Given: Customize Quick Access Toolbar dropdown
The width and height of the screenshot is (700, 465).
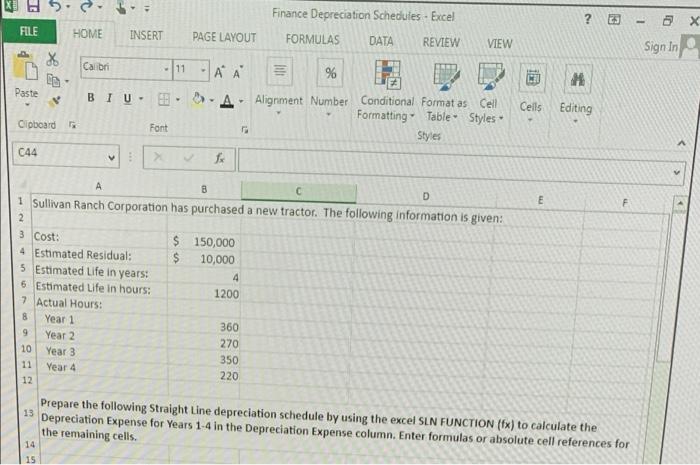Looking at the screenshot, I should (x=147, y=8).
